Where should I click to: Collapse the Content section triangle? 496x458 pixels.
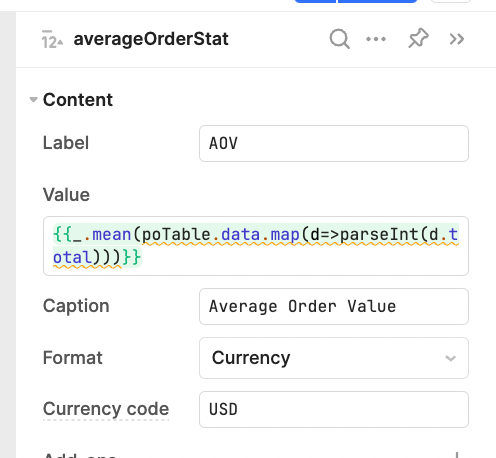coord(33,99)
